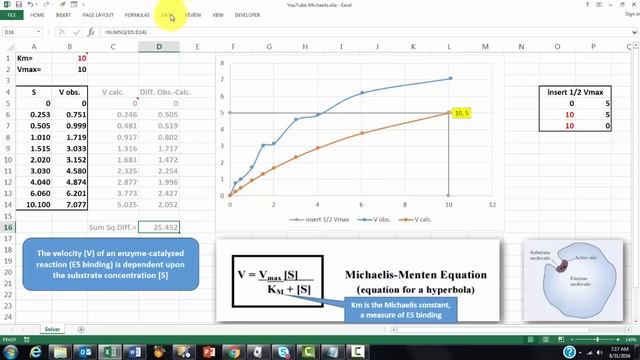Click the Select All corner triangle of the sheet
This screenshot has height=360, width=640.
(9, 47)
